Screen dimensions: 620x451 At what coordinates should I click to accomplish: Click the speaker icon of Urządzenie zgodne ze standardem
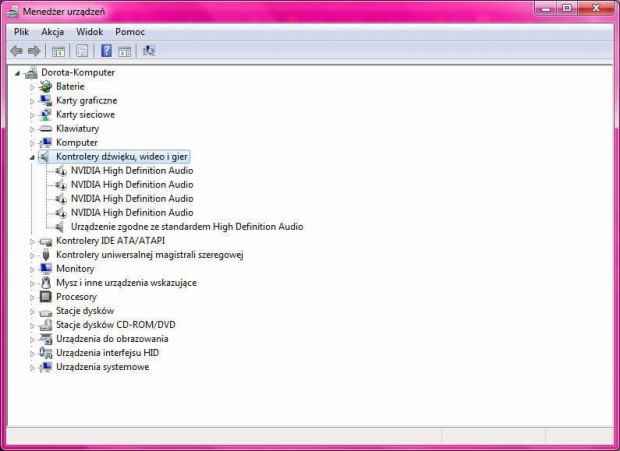[60, 227]
